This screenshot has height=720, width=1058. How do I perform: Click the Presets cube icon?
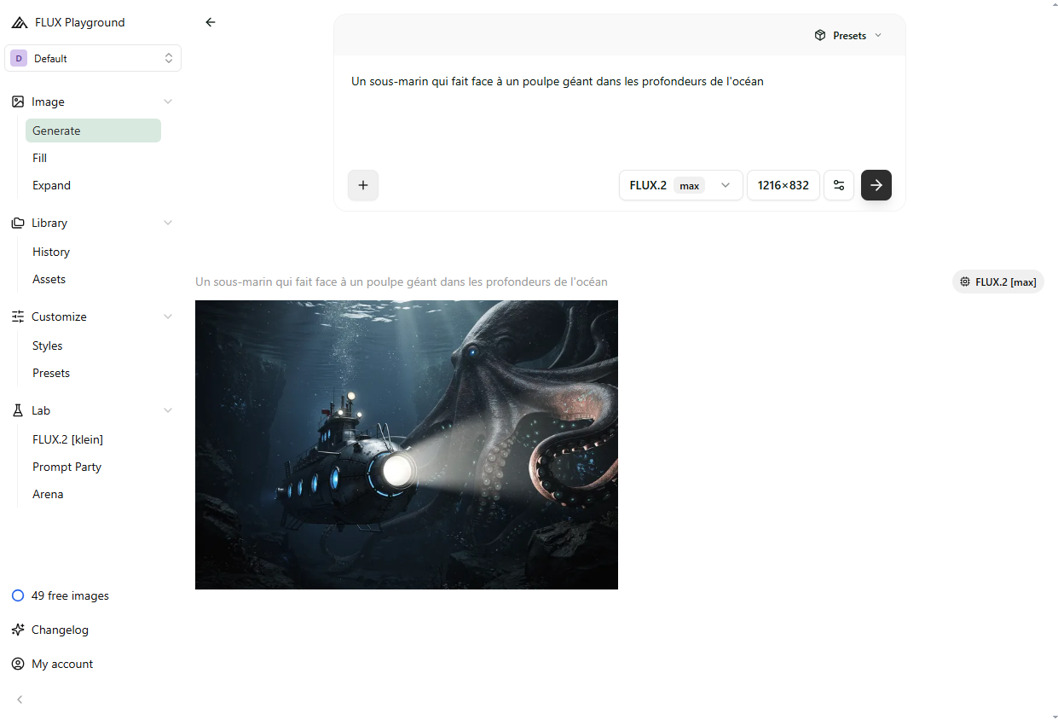(820, 35)
